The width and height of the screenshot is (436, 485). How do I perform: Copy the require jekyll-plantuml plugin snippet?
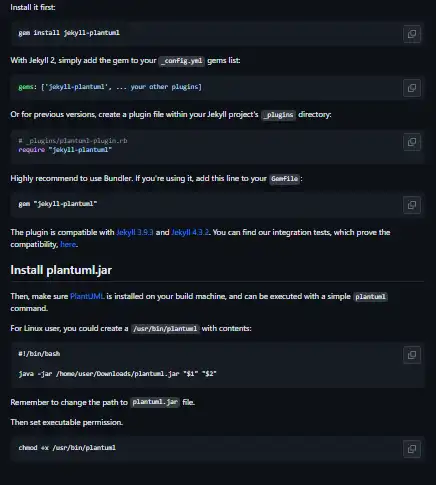[412, 142]
